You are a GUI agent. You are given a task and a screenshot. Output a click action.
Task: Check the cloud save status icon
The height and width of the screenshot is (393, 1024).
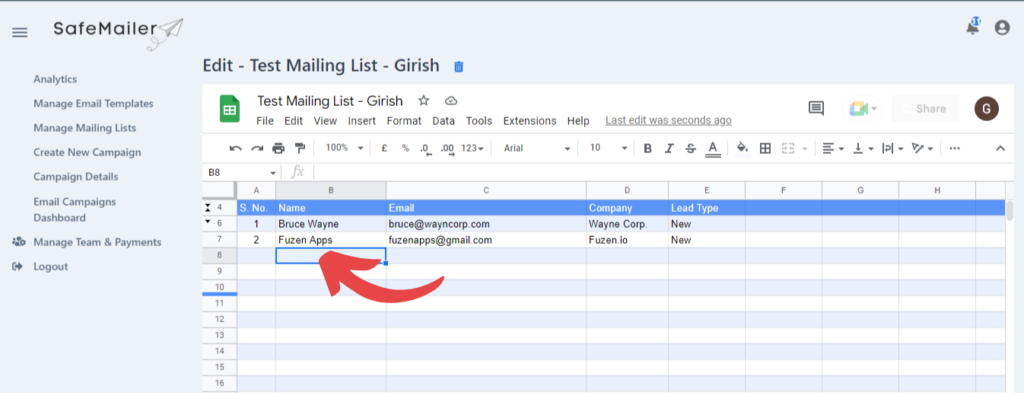click(451, 101)
